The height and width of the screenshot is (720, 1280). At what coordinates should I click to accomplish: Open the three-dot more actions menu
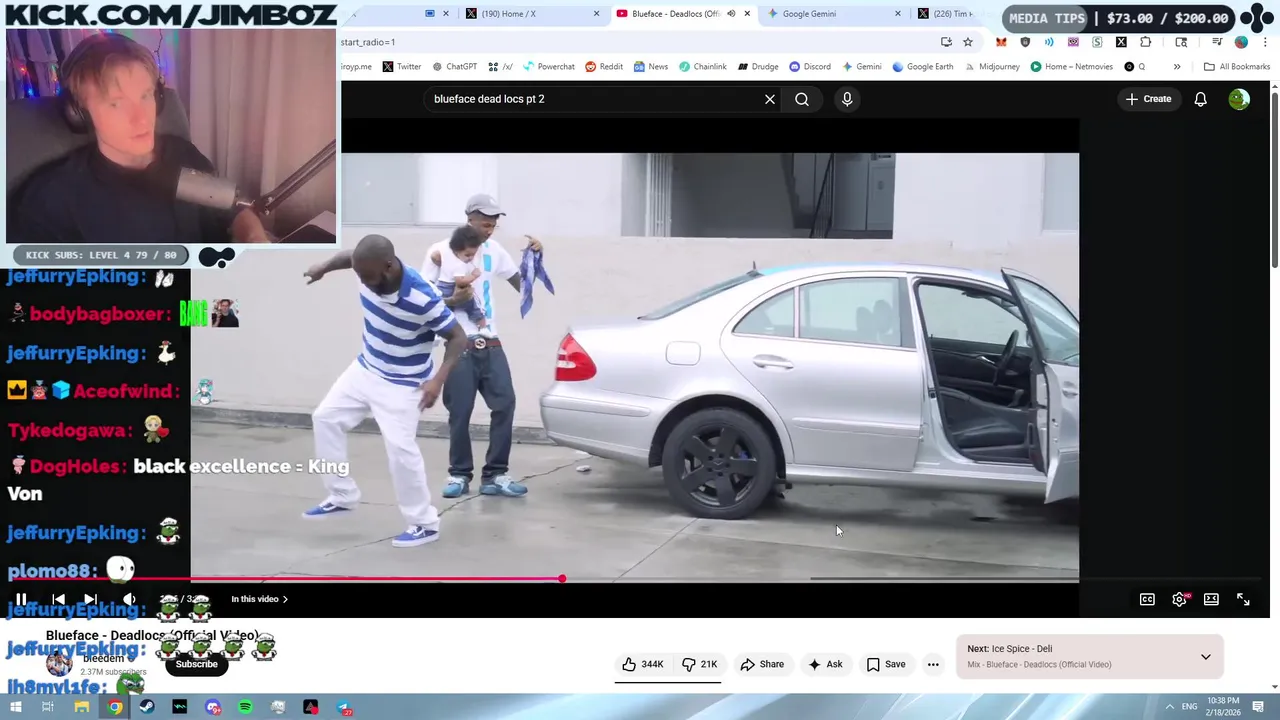tap(933, 664)
